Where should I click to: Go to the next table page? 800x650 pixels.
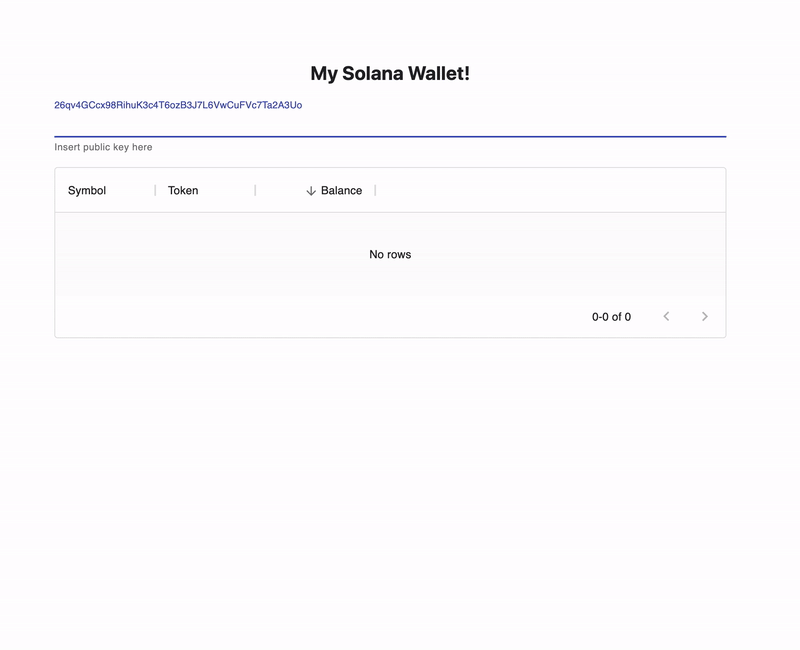tap(705, 316)
